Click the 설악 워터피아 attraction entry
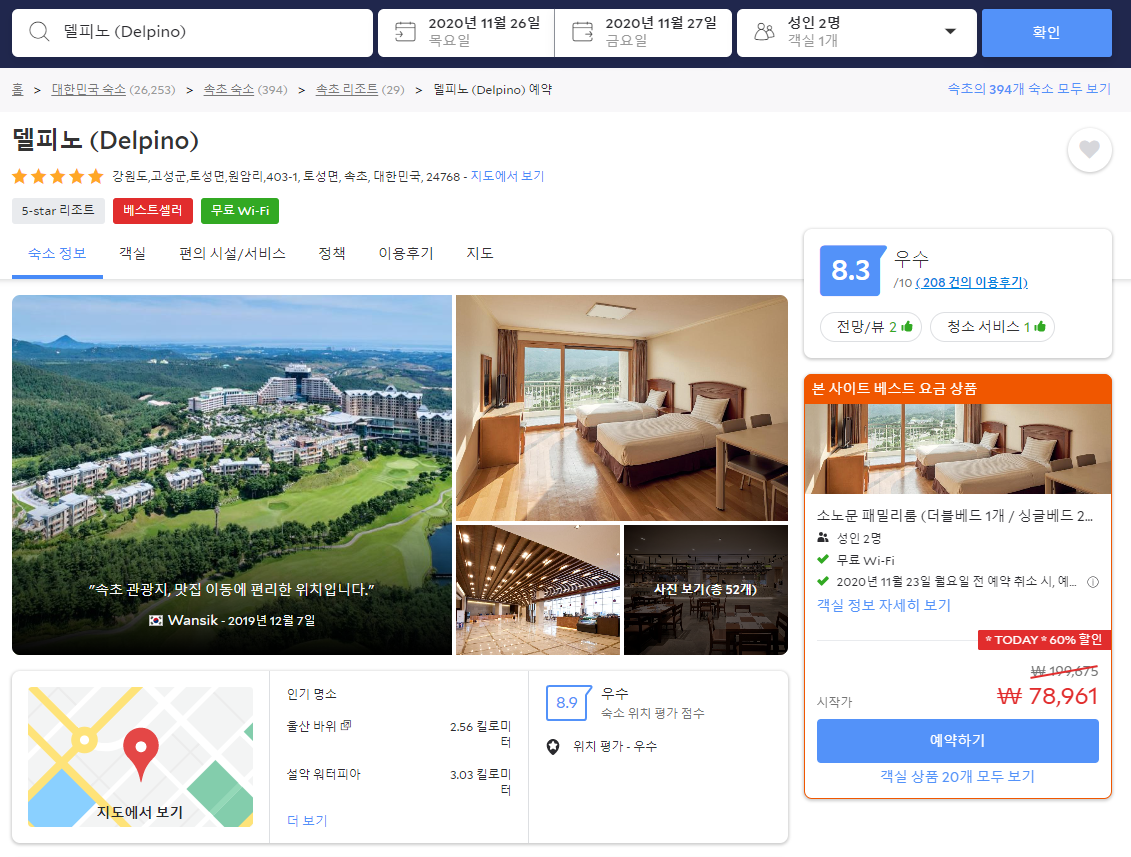 click(x=323, y=774)
